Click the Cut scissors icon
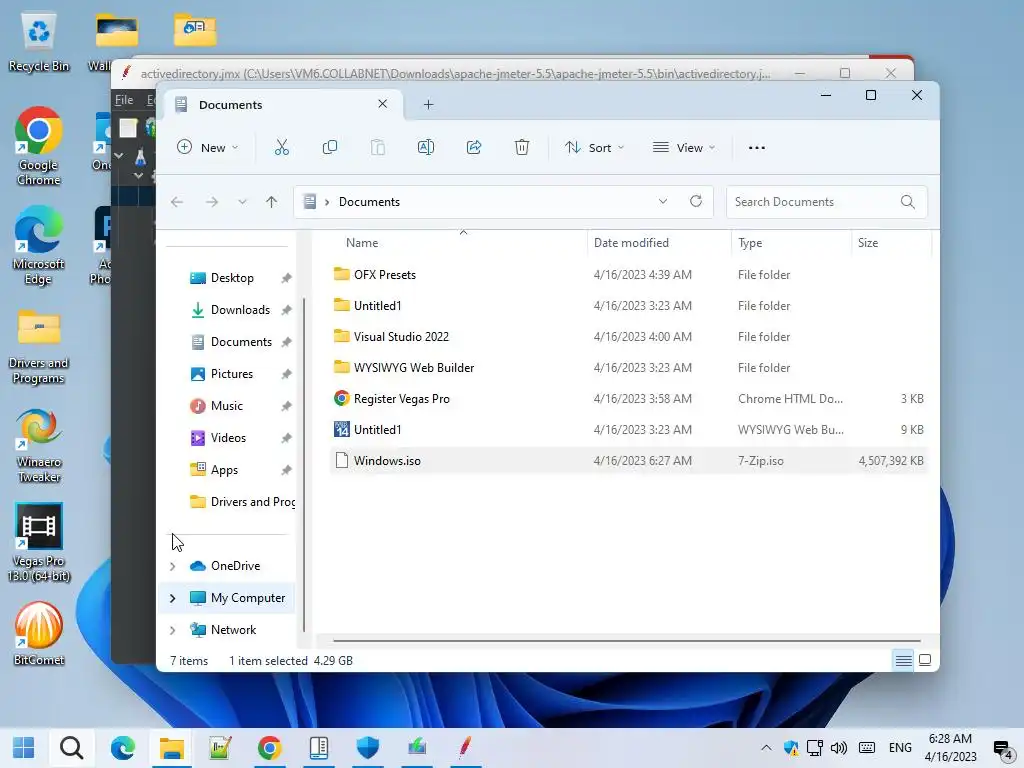This screenshot has width=1024, height=768. click(281, 148)
